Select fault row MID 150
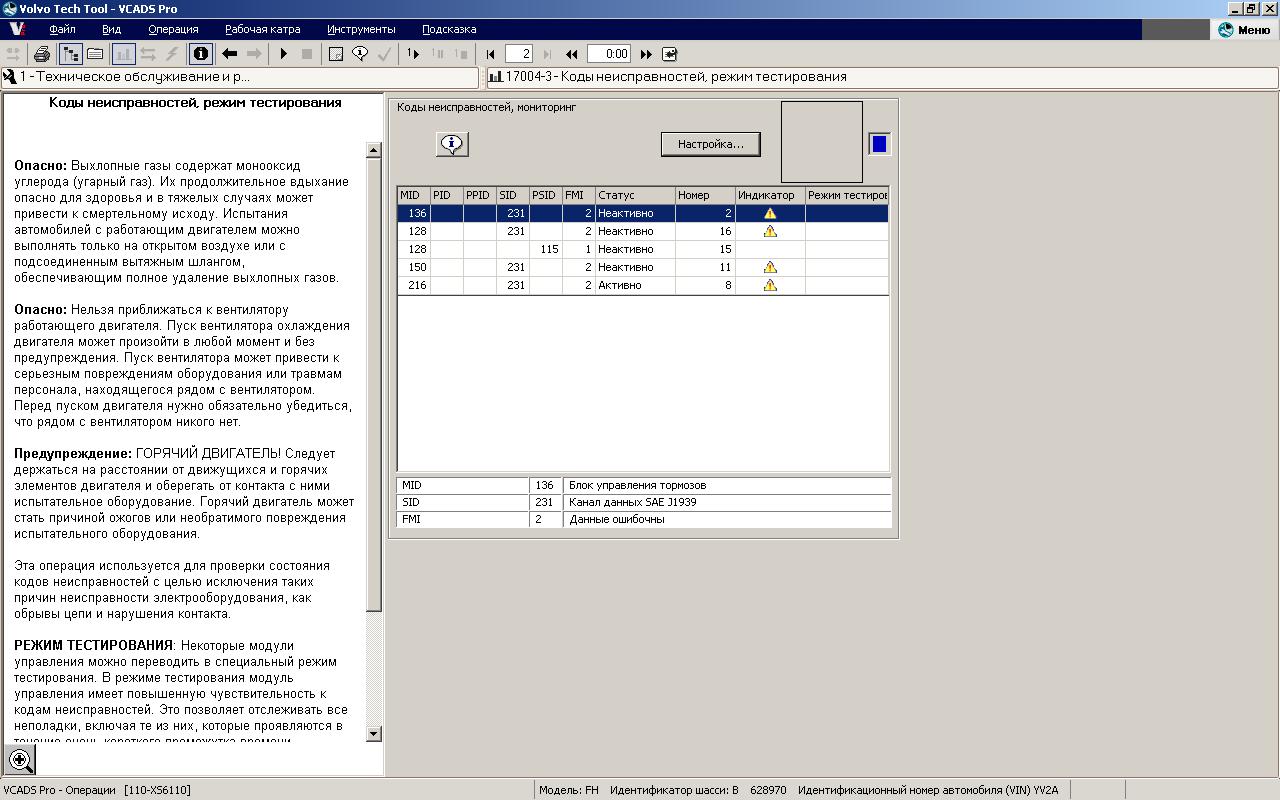 643,267
